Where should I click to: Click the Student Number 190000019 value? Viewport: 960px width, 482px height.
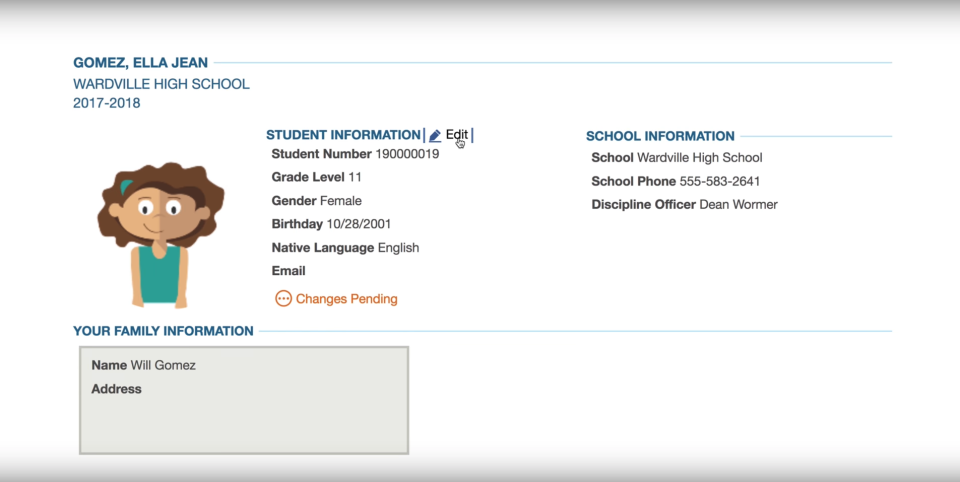pos(407,154)
